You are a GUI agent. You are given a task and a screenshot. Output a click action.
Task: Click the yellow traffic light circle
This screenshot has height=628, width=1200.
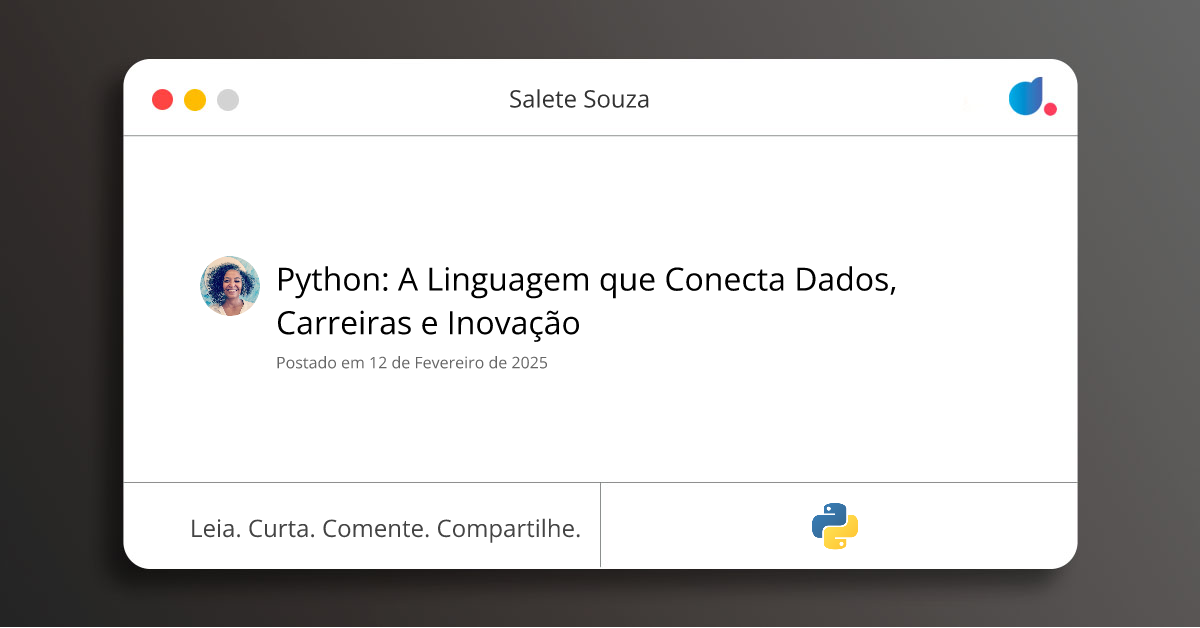point(195,99)
